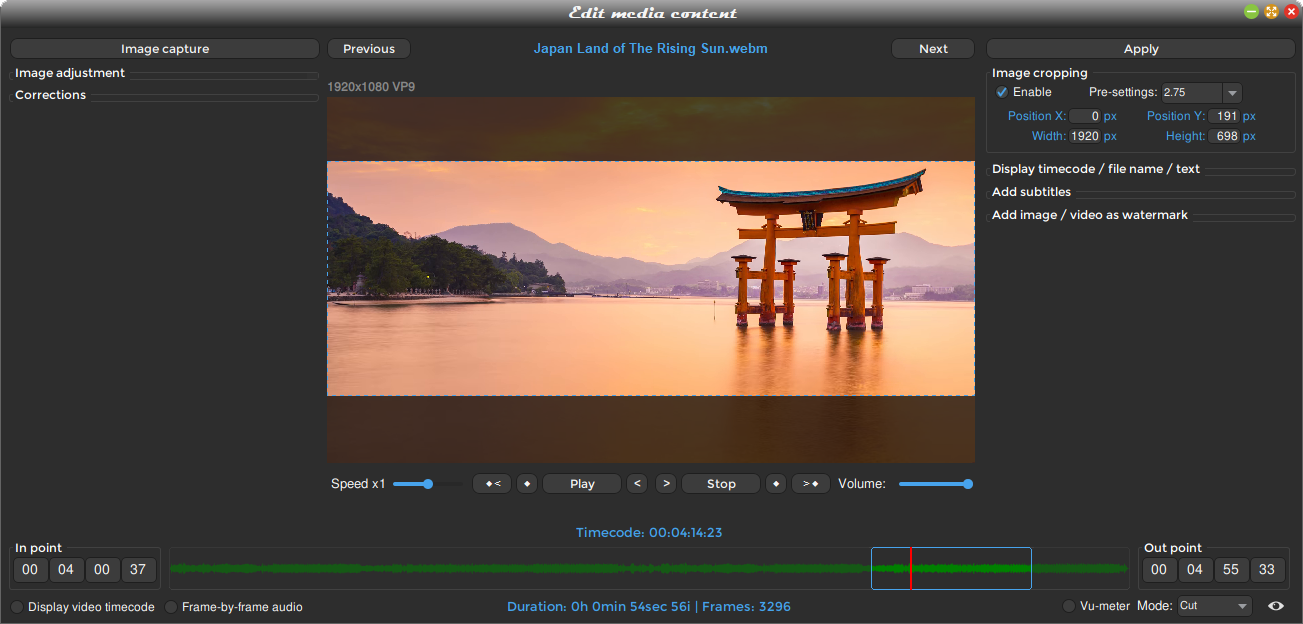Viewport: 1303px width, 624px height.
Task: Enable Frame-by-frame audio
Action: (x=171, y=606)
